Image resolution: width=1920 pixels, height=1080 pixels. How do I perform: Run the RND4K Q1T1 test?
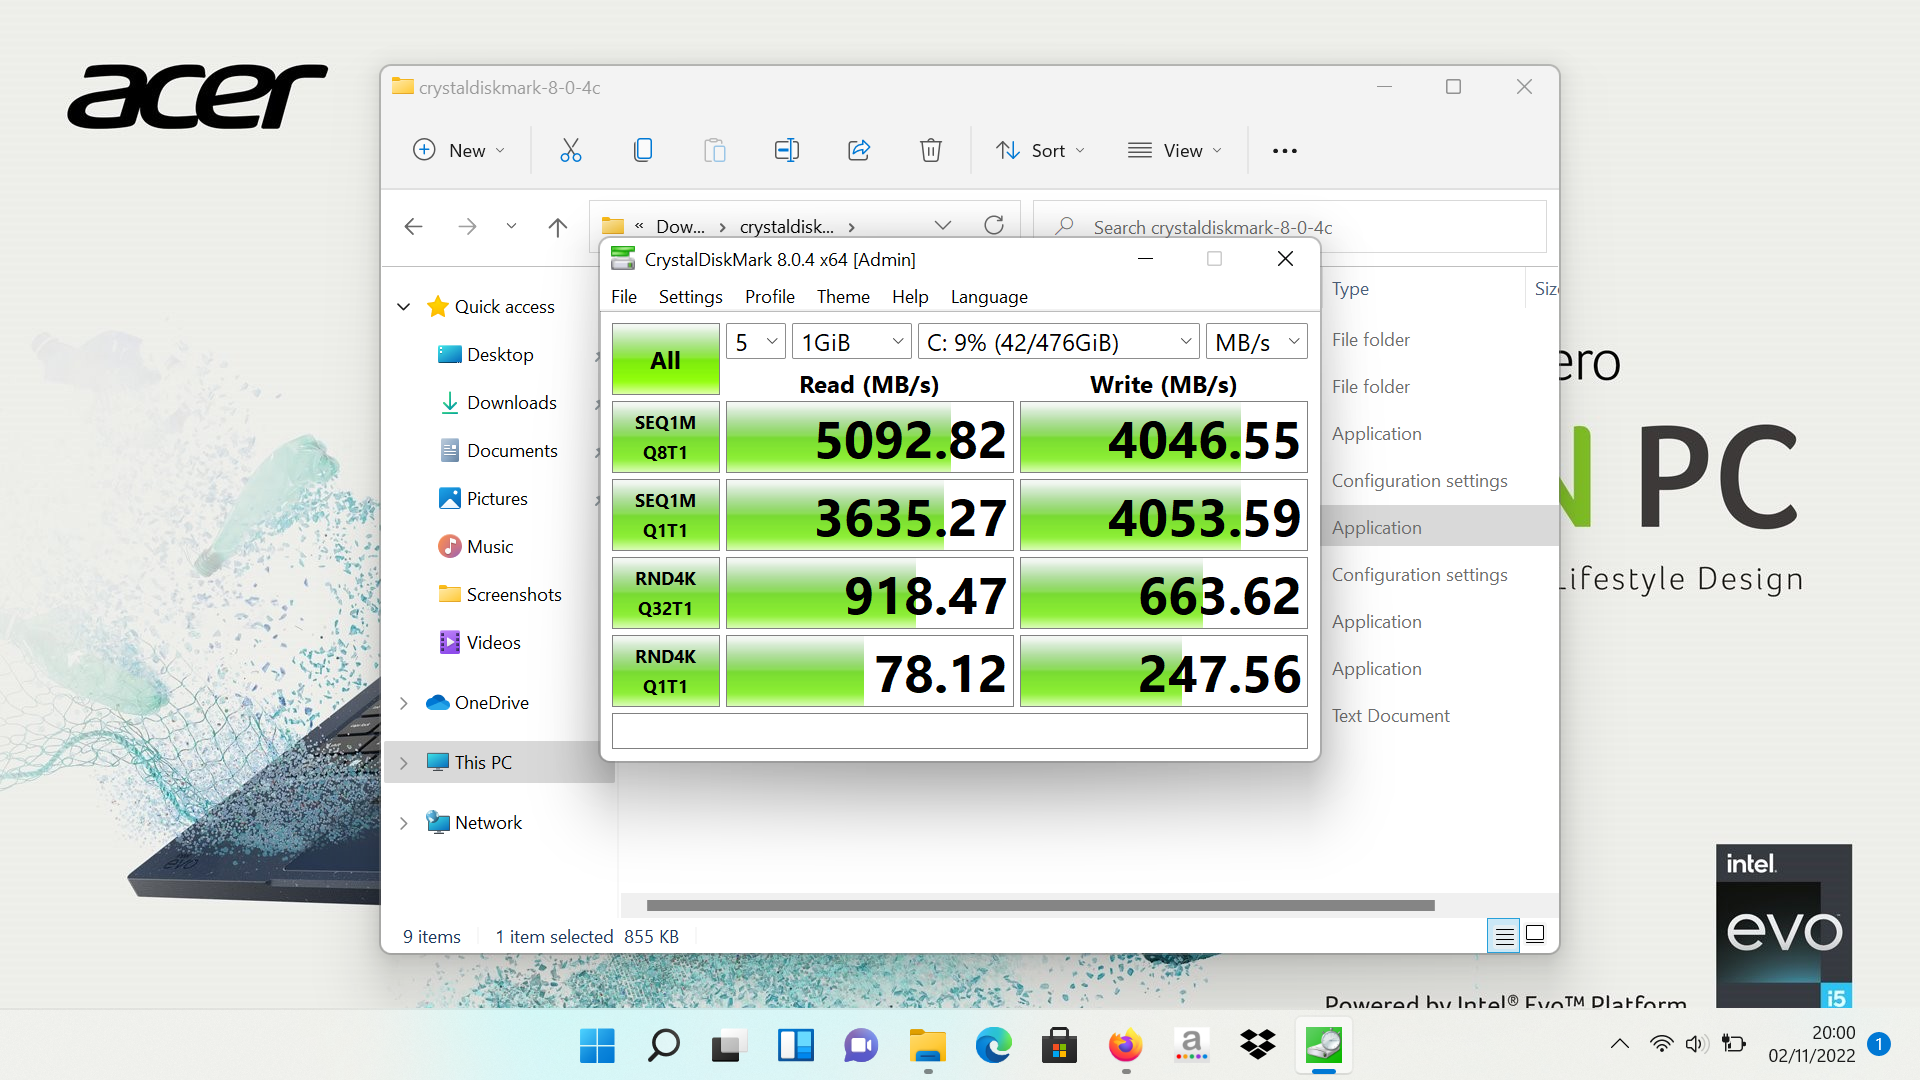(x=665, y=671)
